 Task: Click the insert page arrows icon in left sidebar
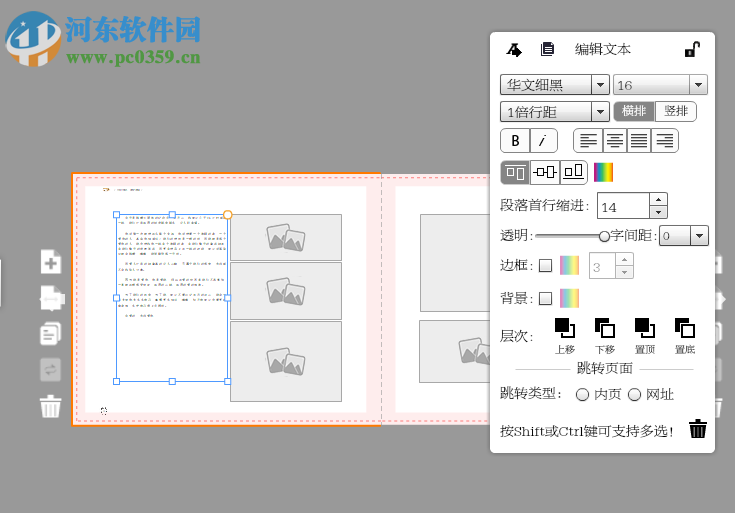tap(52, 298)
